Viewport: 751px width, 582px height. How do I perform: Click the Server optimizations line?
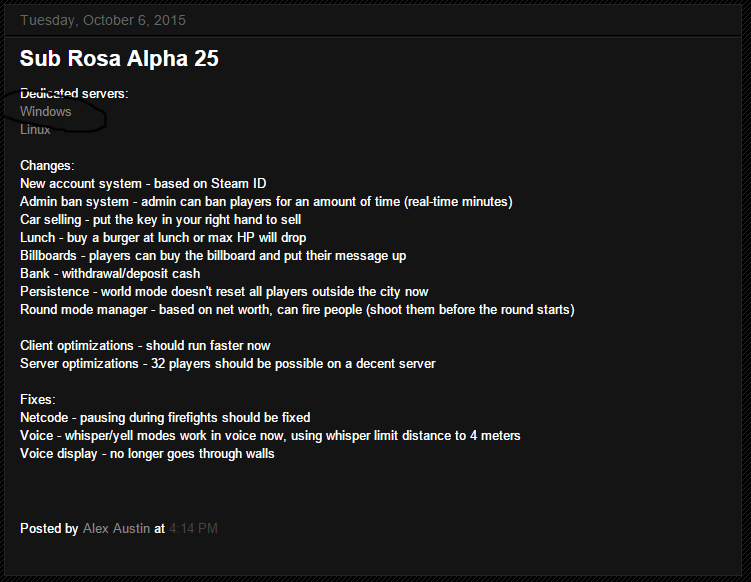click(x=228, y=364)
